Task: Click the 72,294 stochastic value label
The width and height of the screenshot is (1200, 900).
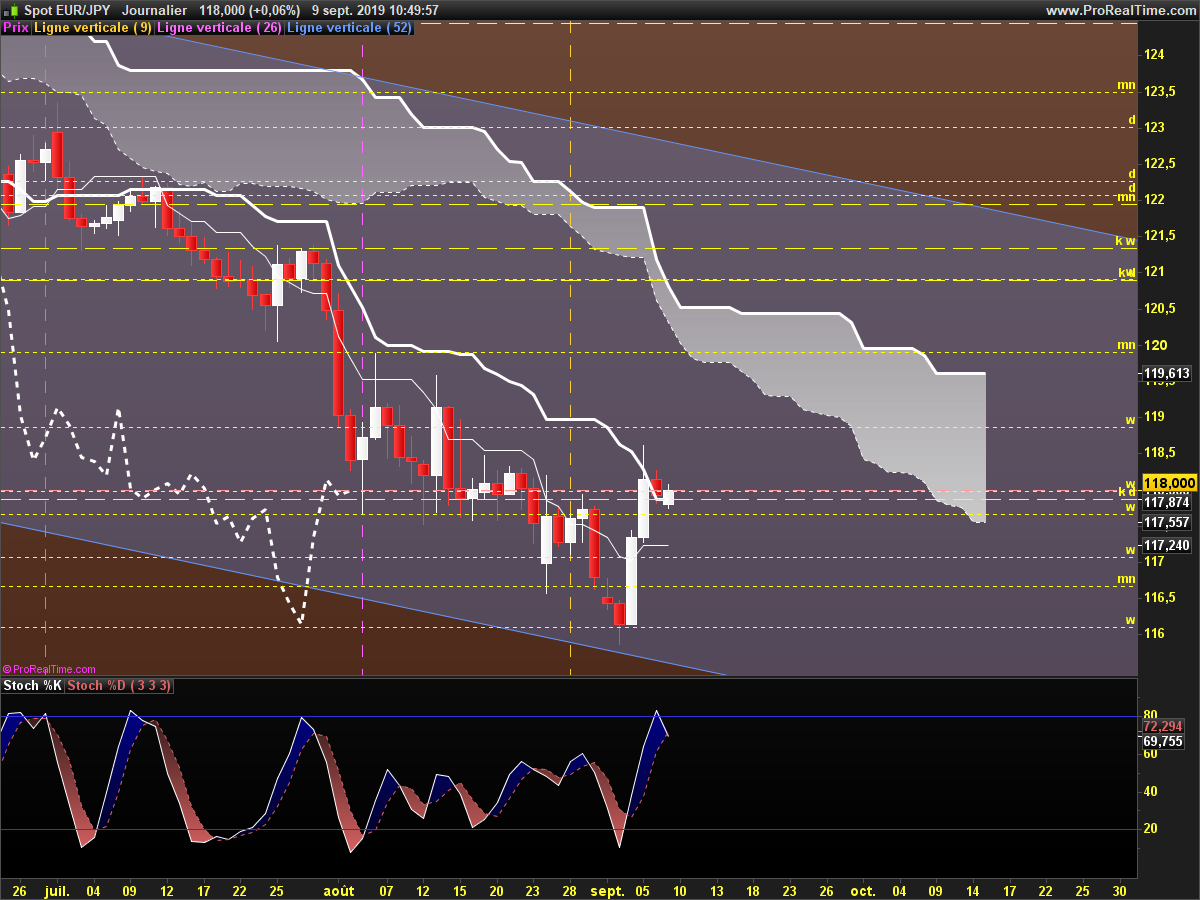Action: tap(1163, 726)
